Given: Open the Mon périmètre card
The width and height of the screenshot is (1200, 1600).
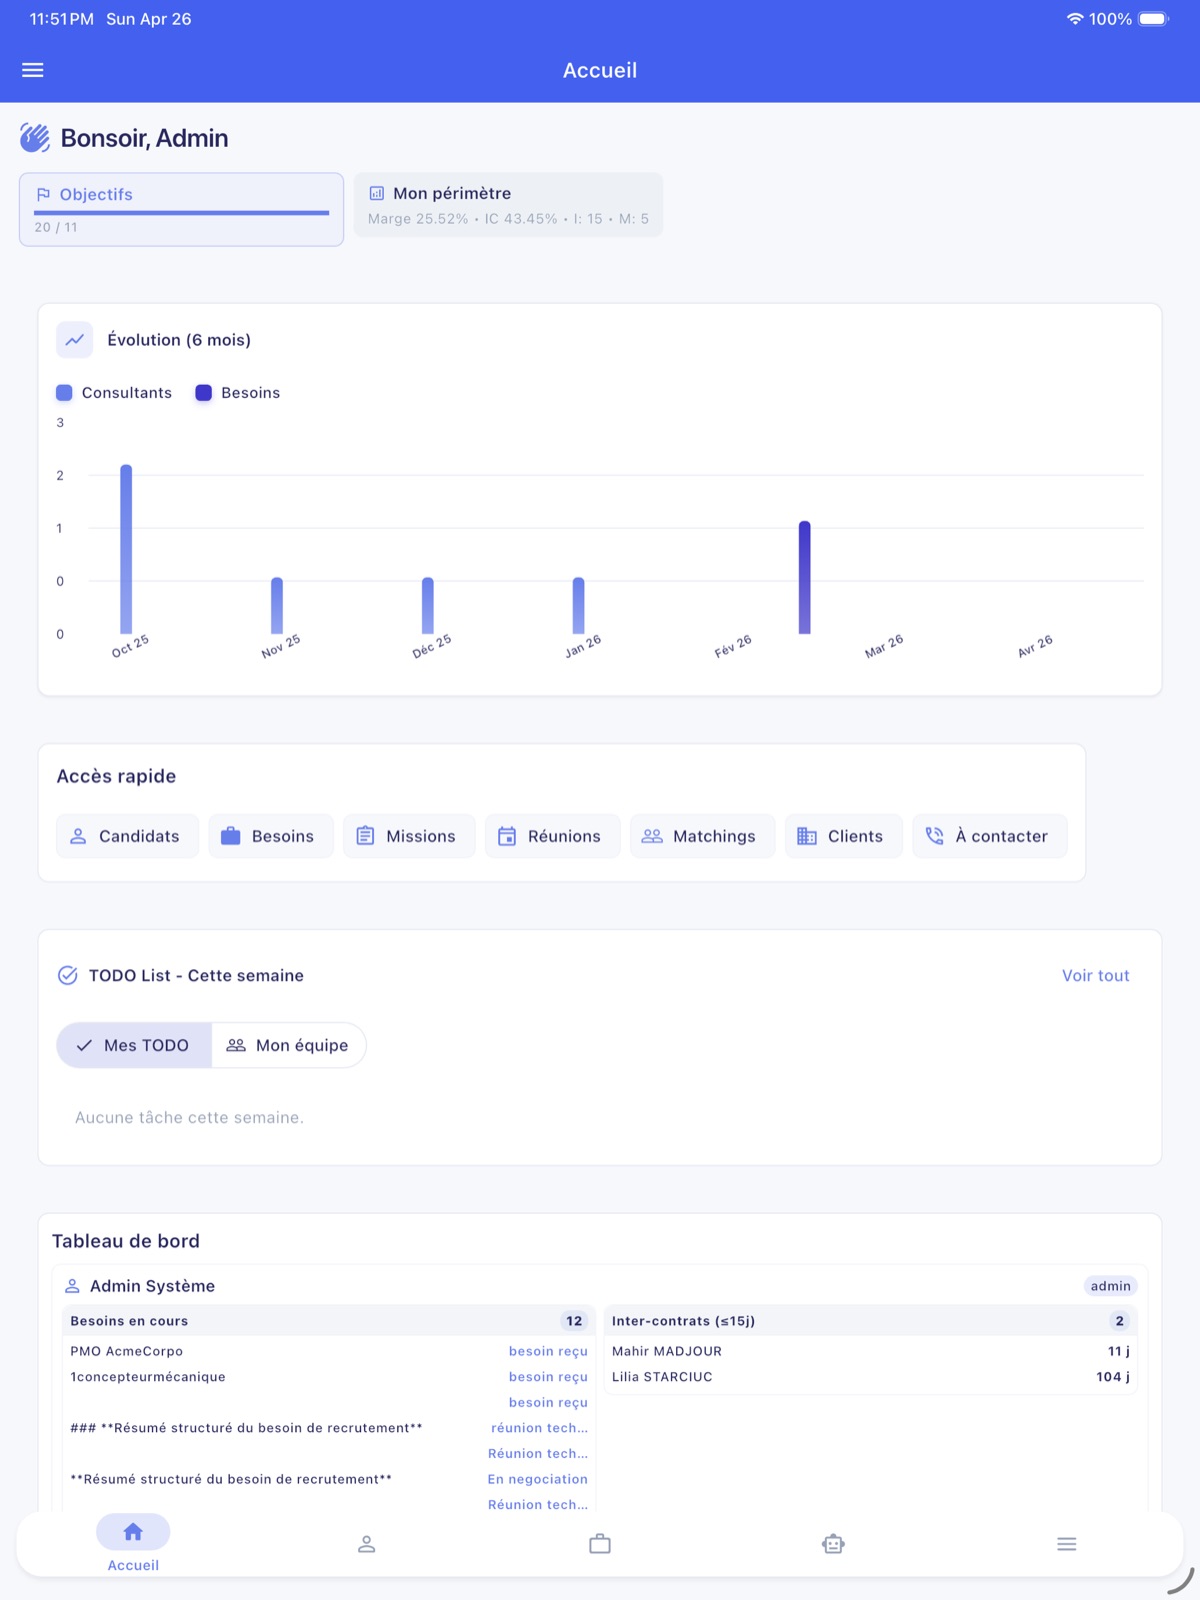Looking at the screenshot, I should tap(508, 205).
